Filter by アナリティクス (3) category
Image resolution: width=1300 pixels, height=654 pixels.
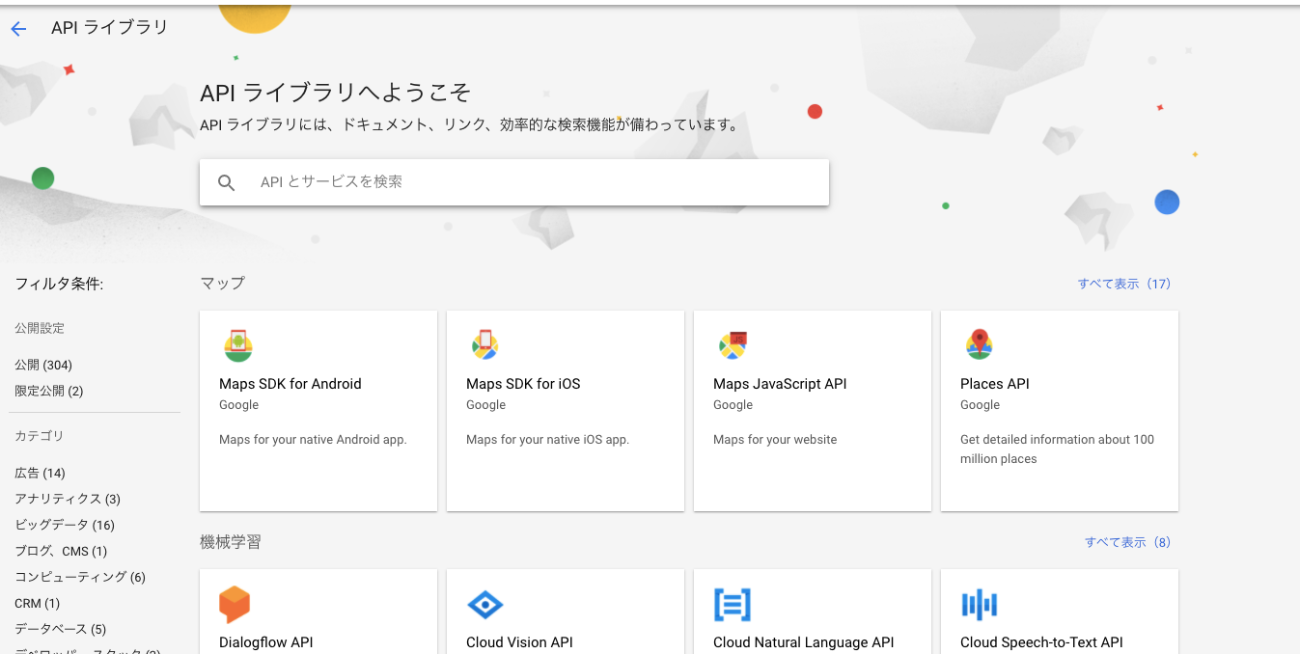coord(67,499)
